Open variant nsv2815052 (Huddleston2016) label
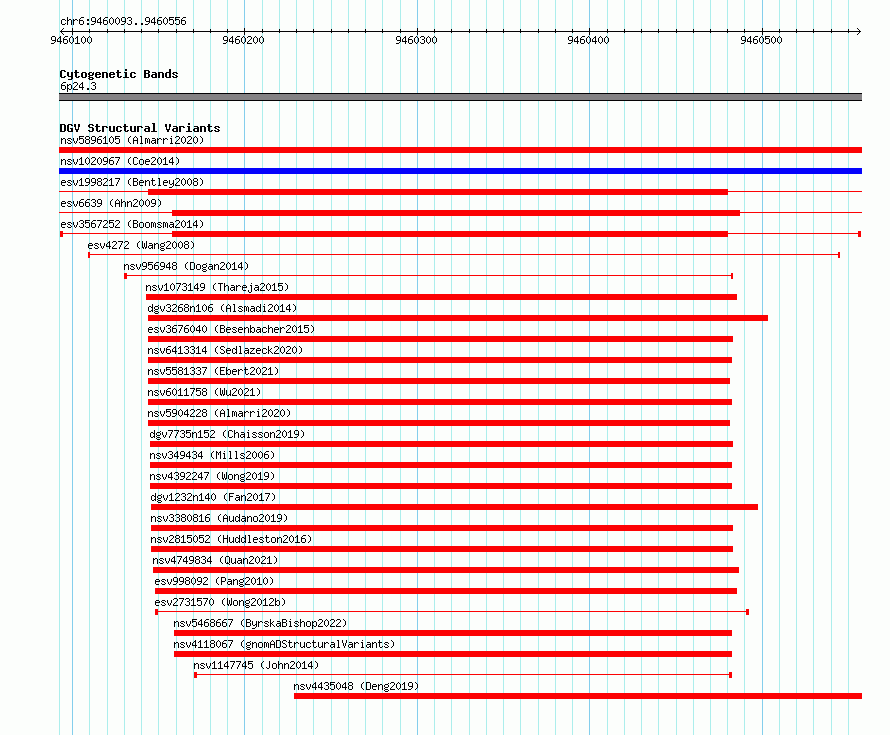Image resolution: width=890 pixels, height=735 pixels. [231, 539]
